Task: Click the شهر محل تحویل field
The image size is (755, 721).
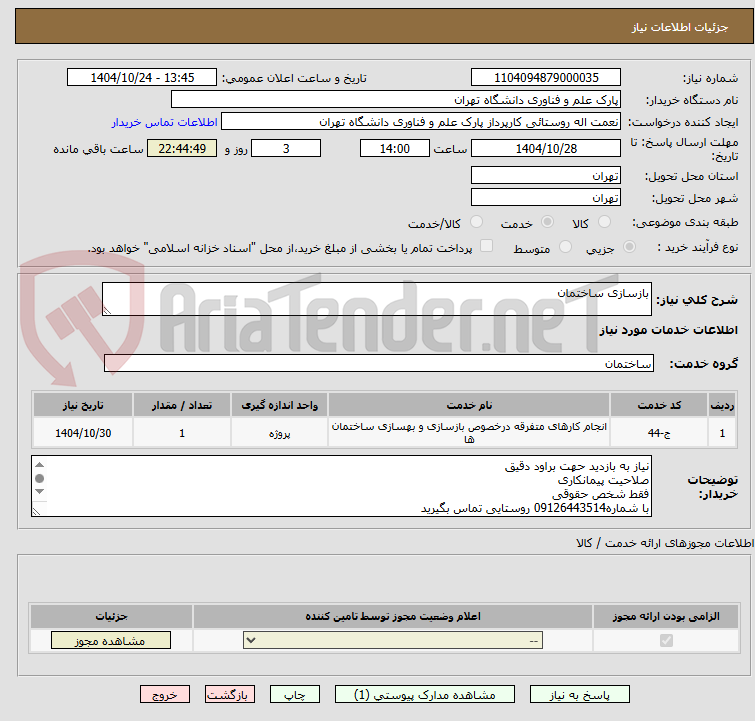Action: [x=546, y=197]
